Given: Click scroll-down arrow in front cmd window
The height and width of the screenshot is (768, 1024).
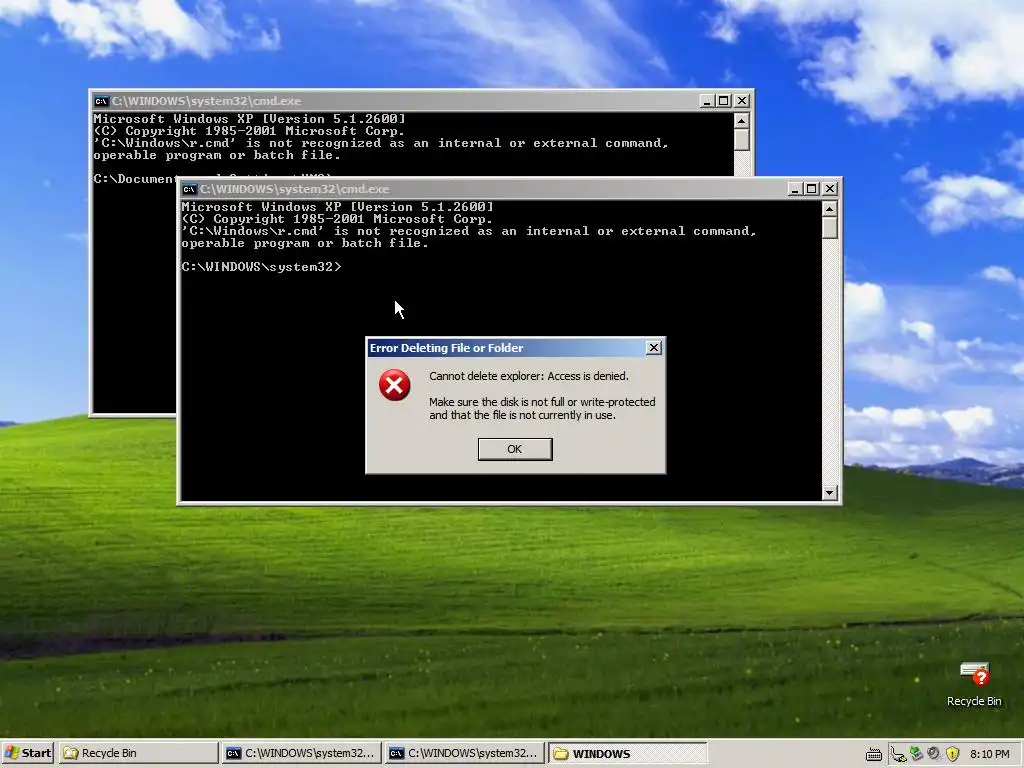Looking at the screenshot, I should 829,493.
